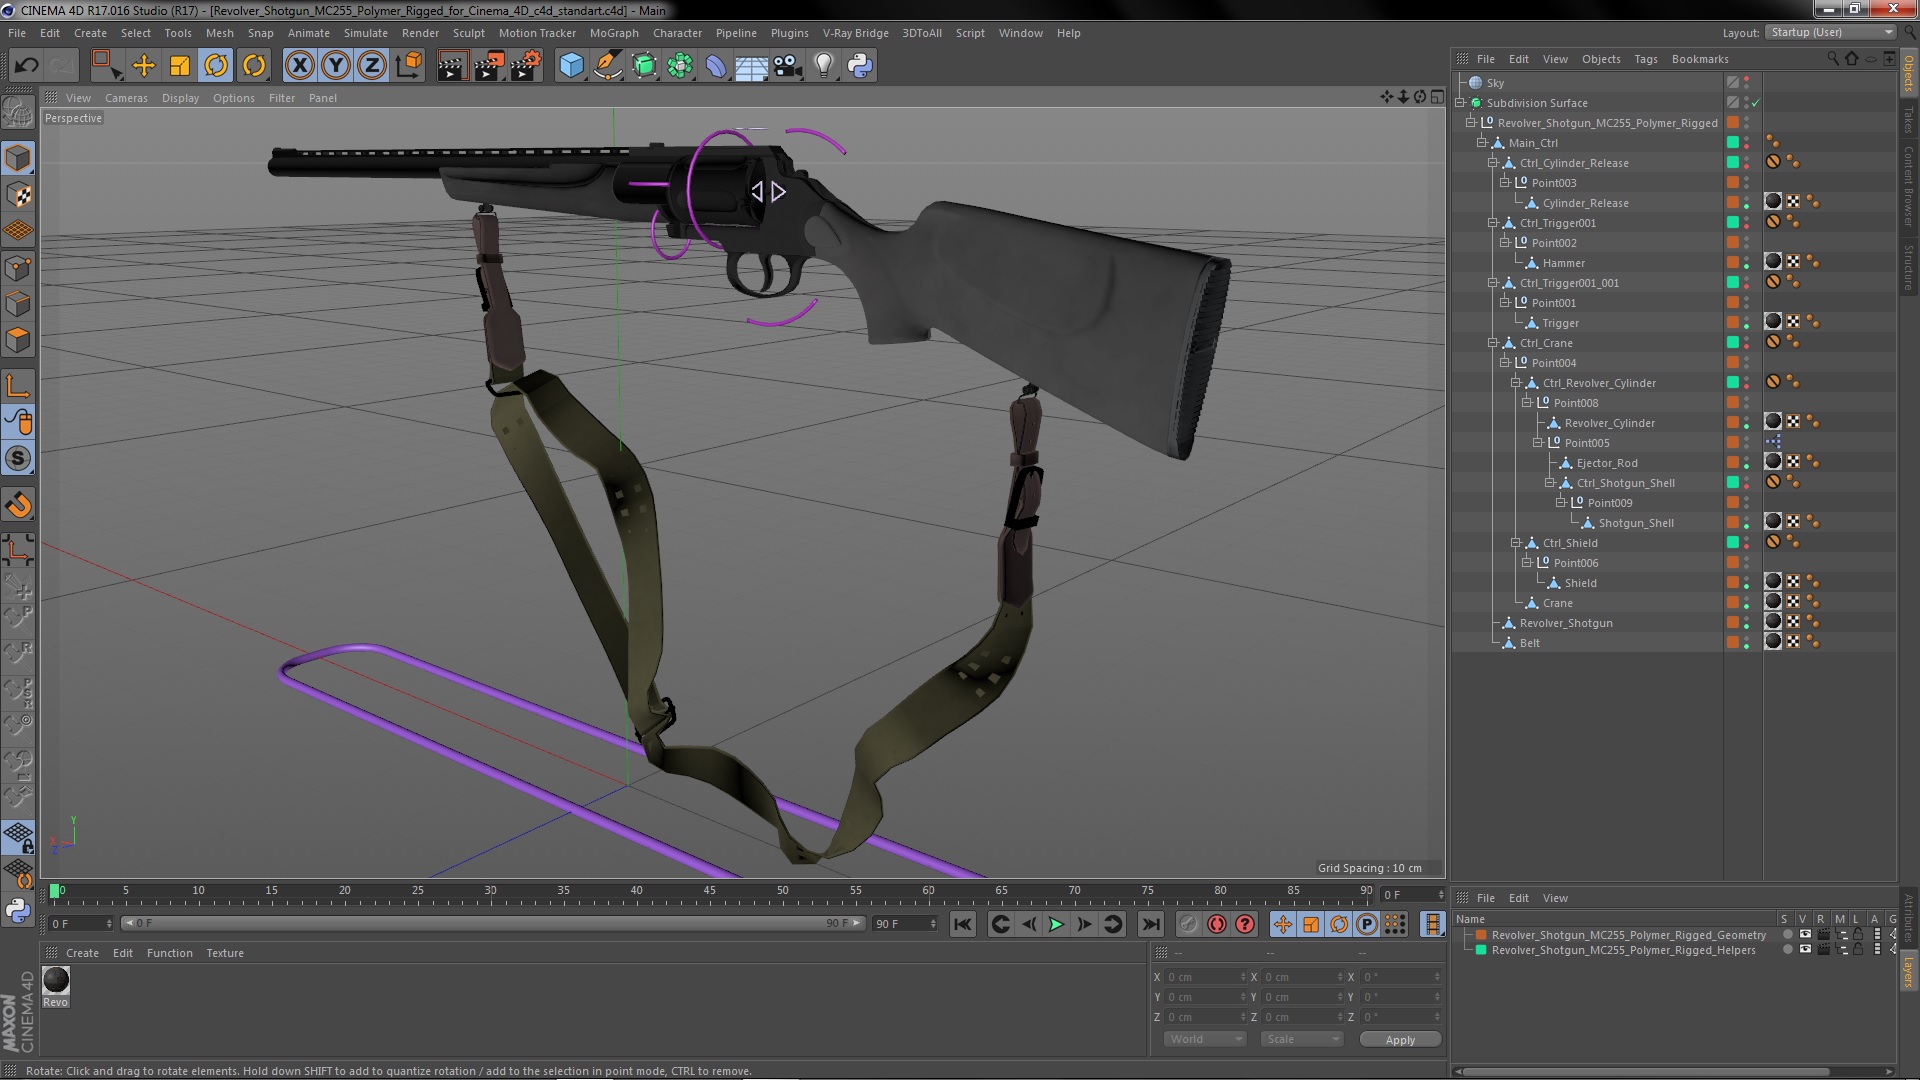Click the Revo material swatch

(x=56, y=980)
